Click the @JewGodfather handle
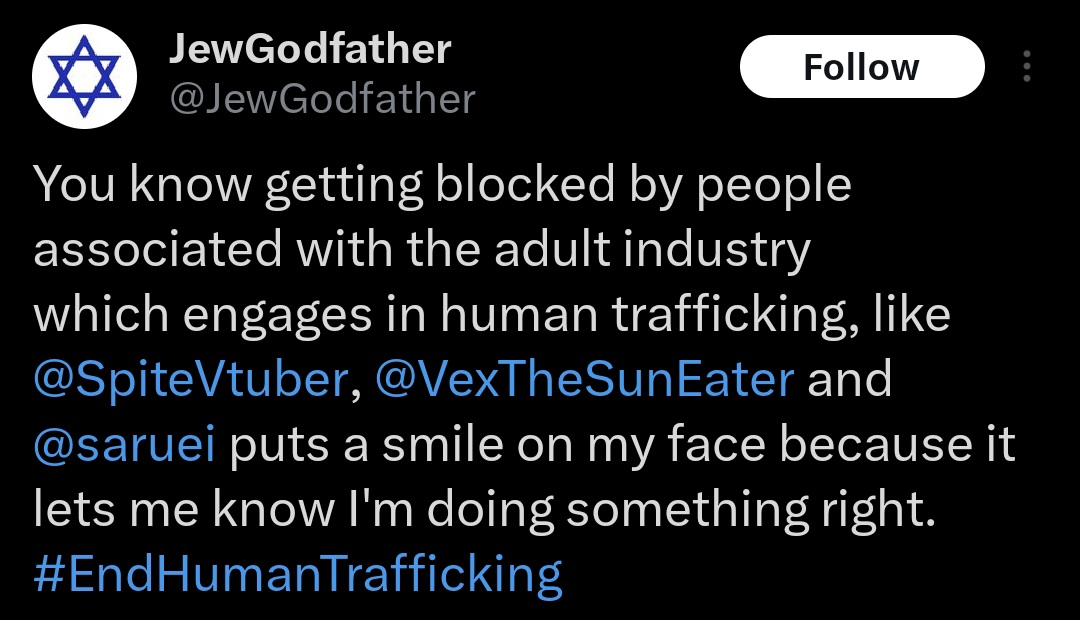The image size is (1080, 620). pos(322,99)
